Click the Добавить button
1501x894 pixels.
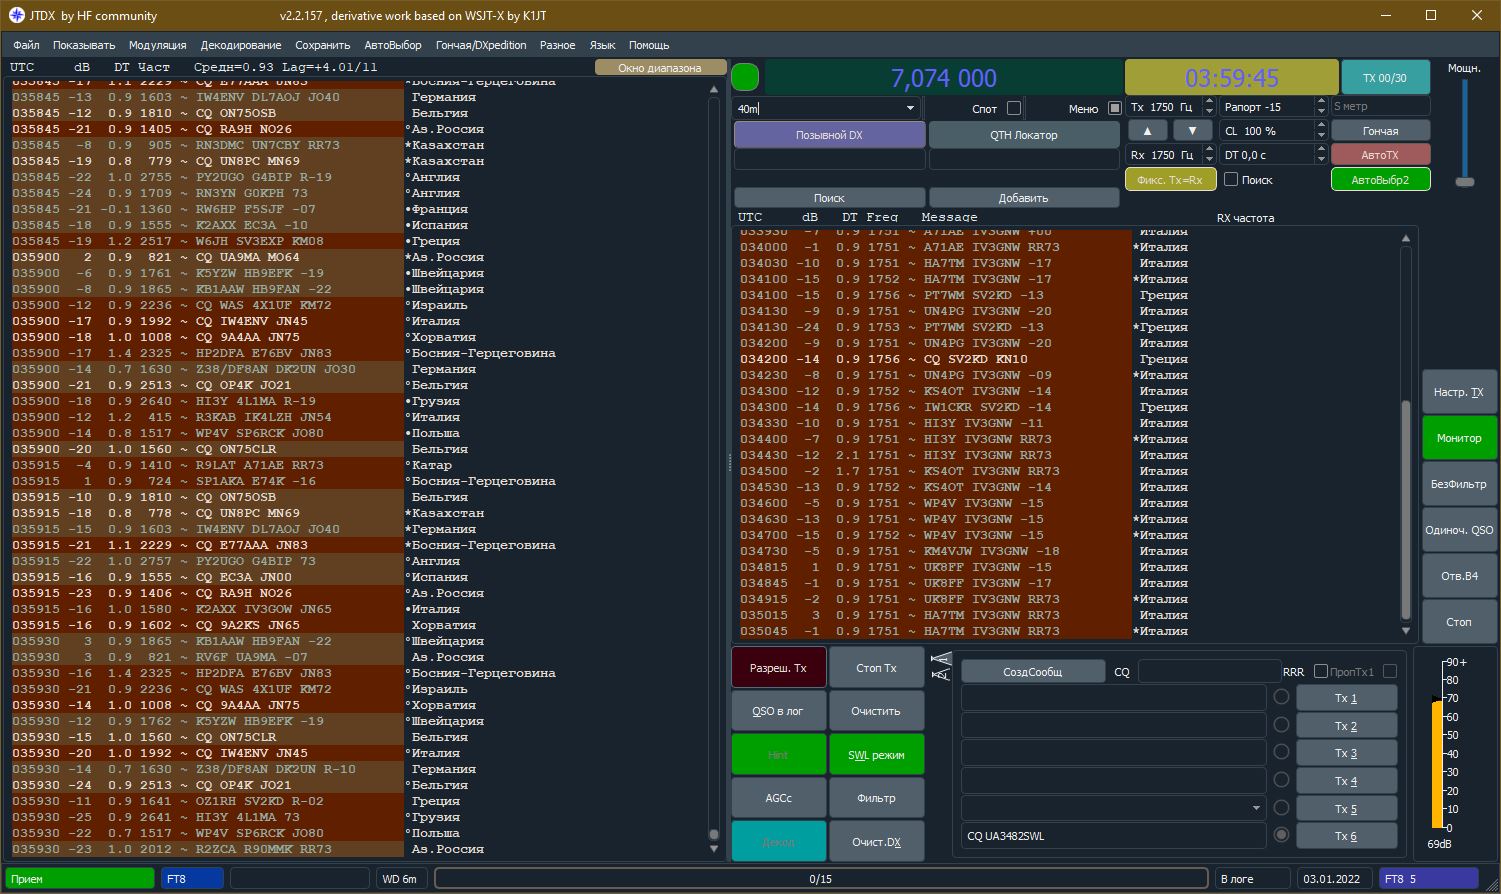pos(1023,198)
